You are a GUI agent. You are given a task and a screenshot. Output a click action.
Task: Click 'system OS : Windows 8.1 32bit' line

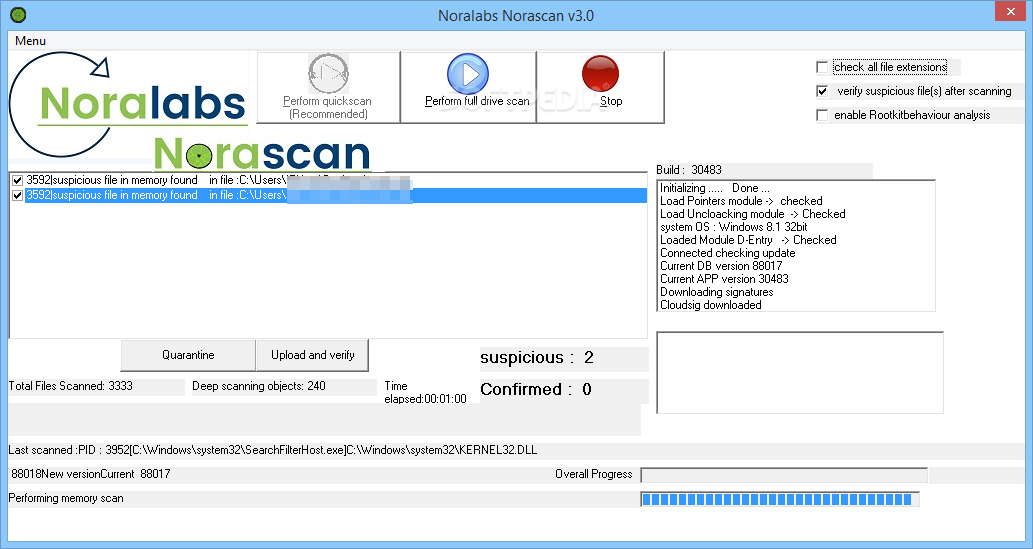(734, 227)
